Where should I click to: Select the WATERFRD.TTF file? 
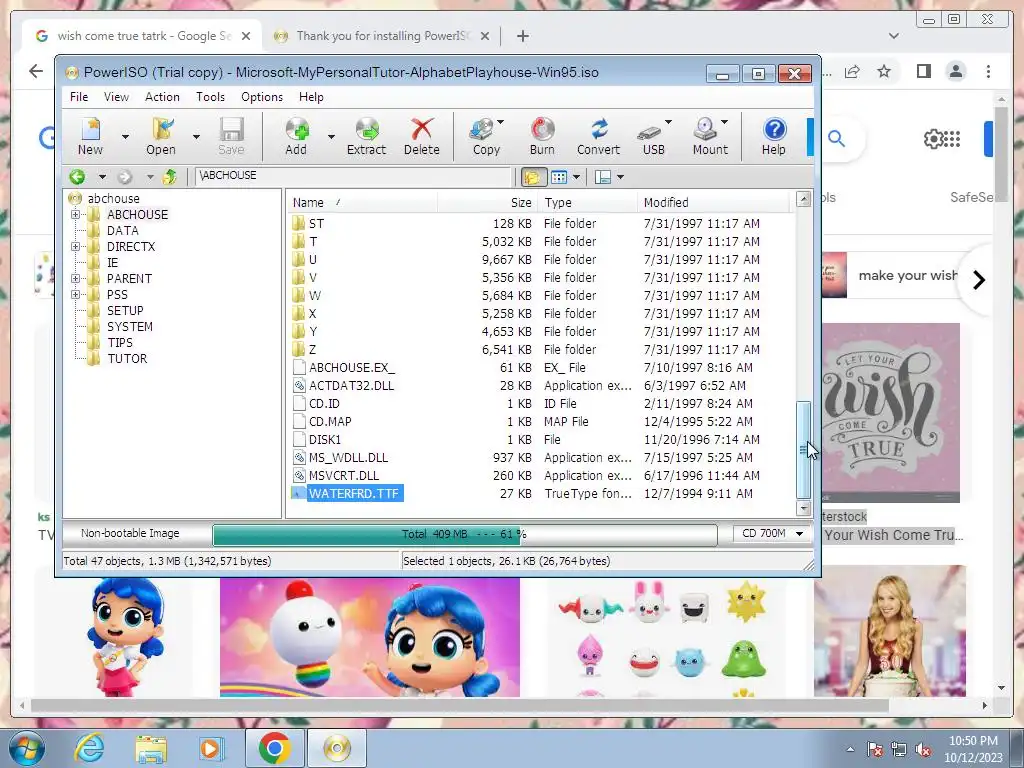(x=353, y=494)
